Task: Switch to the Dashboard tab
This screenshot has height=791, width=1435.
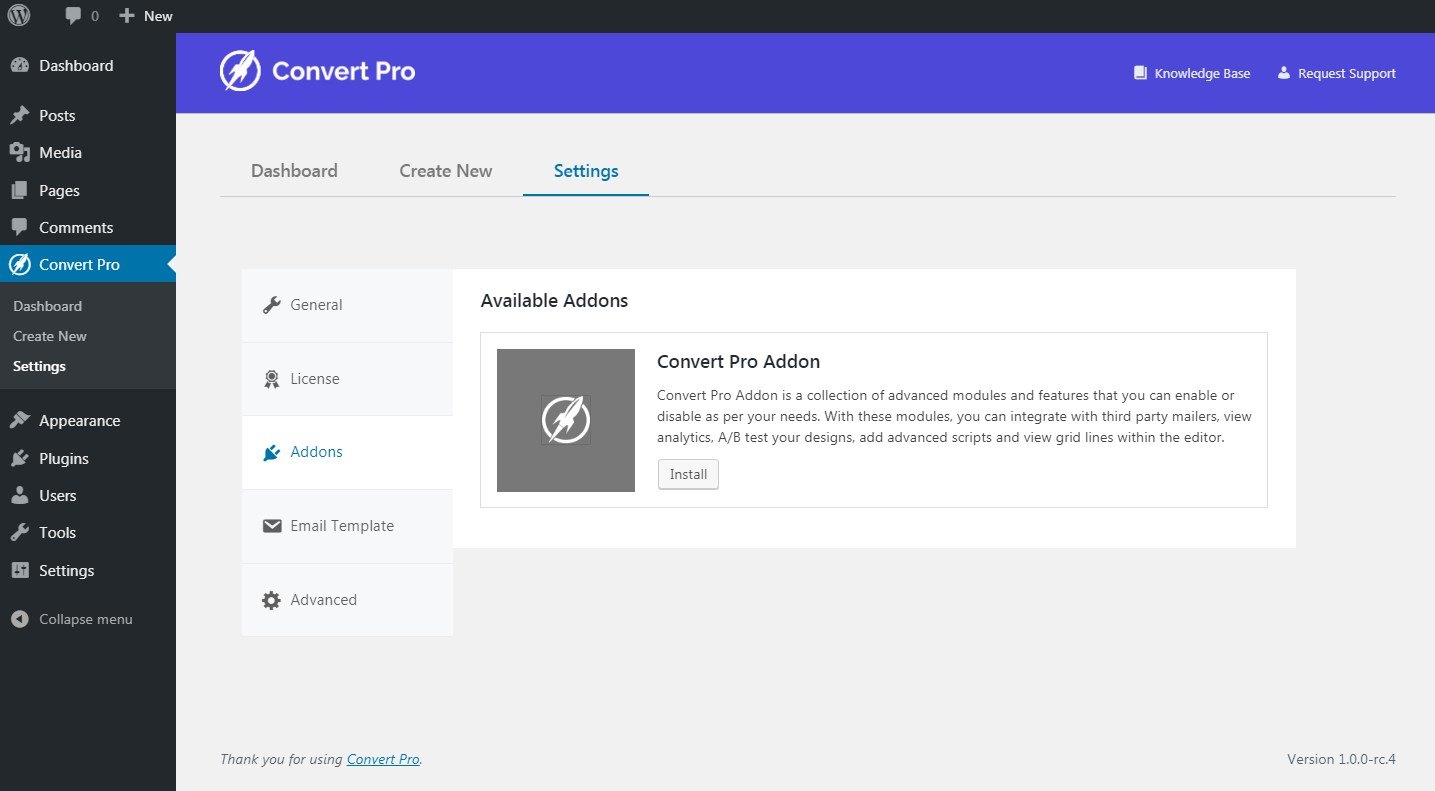Action: (x=294, y=171)
